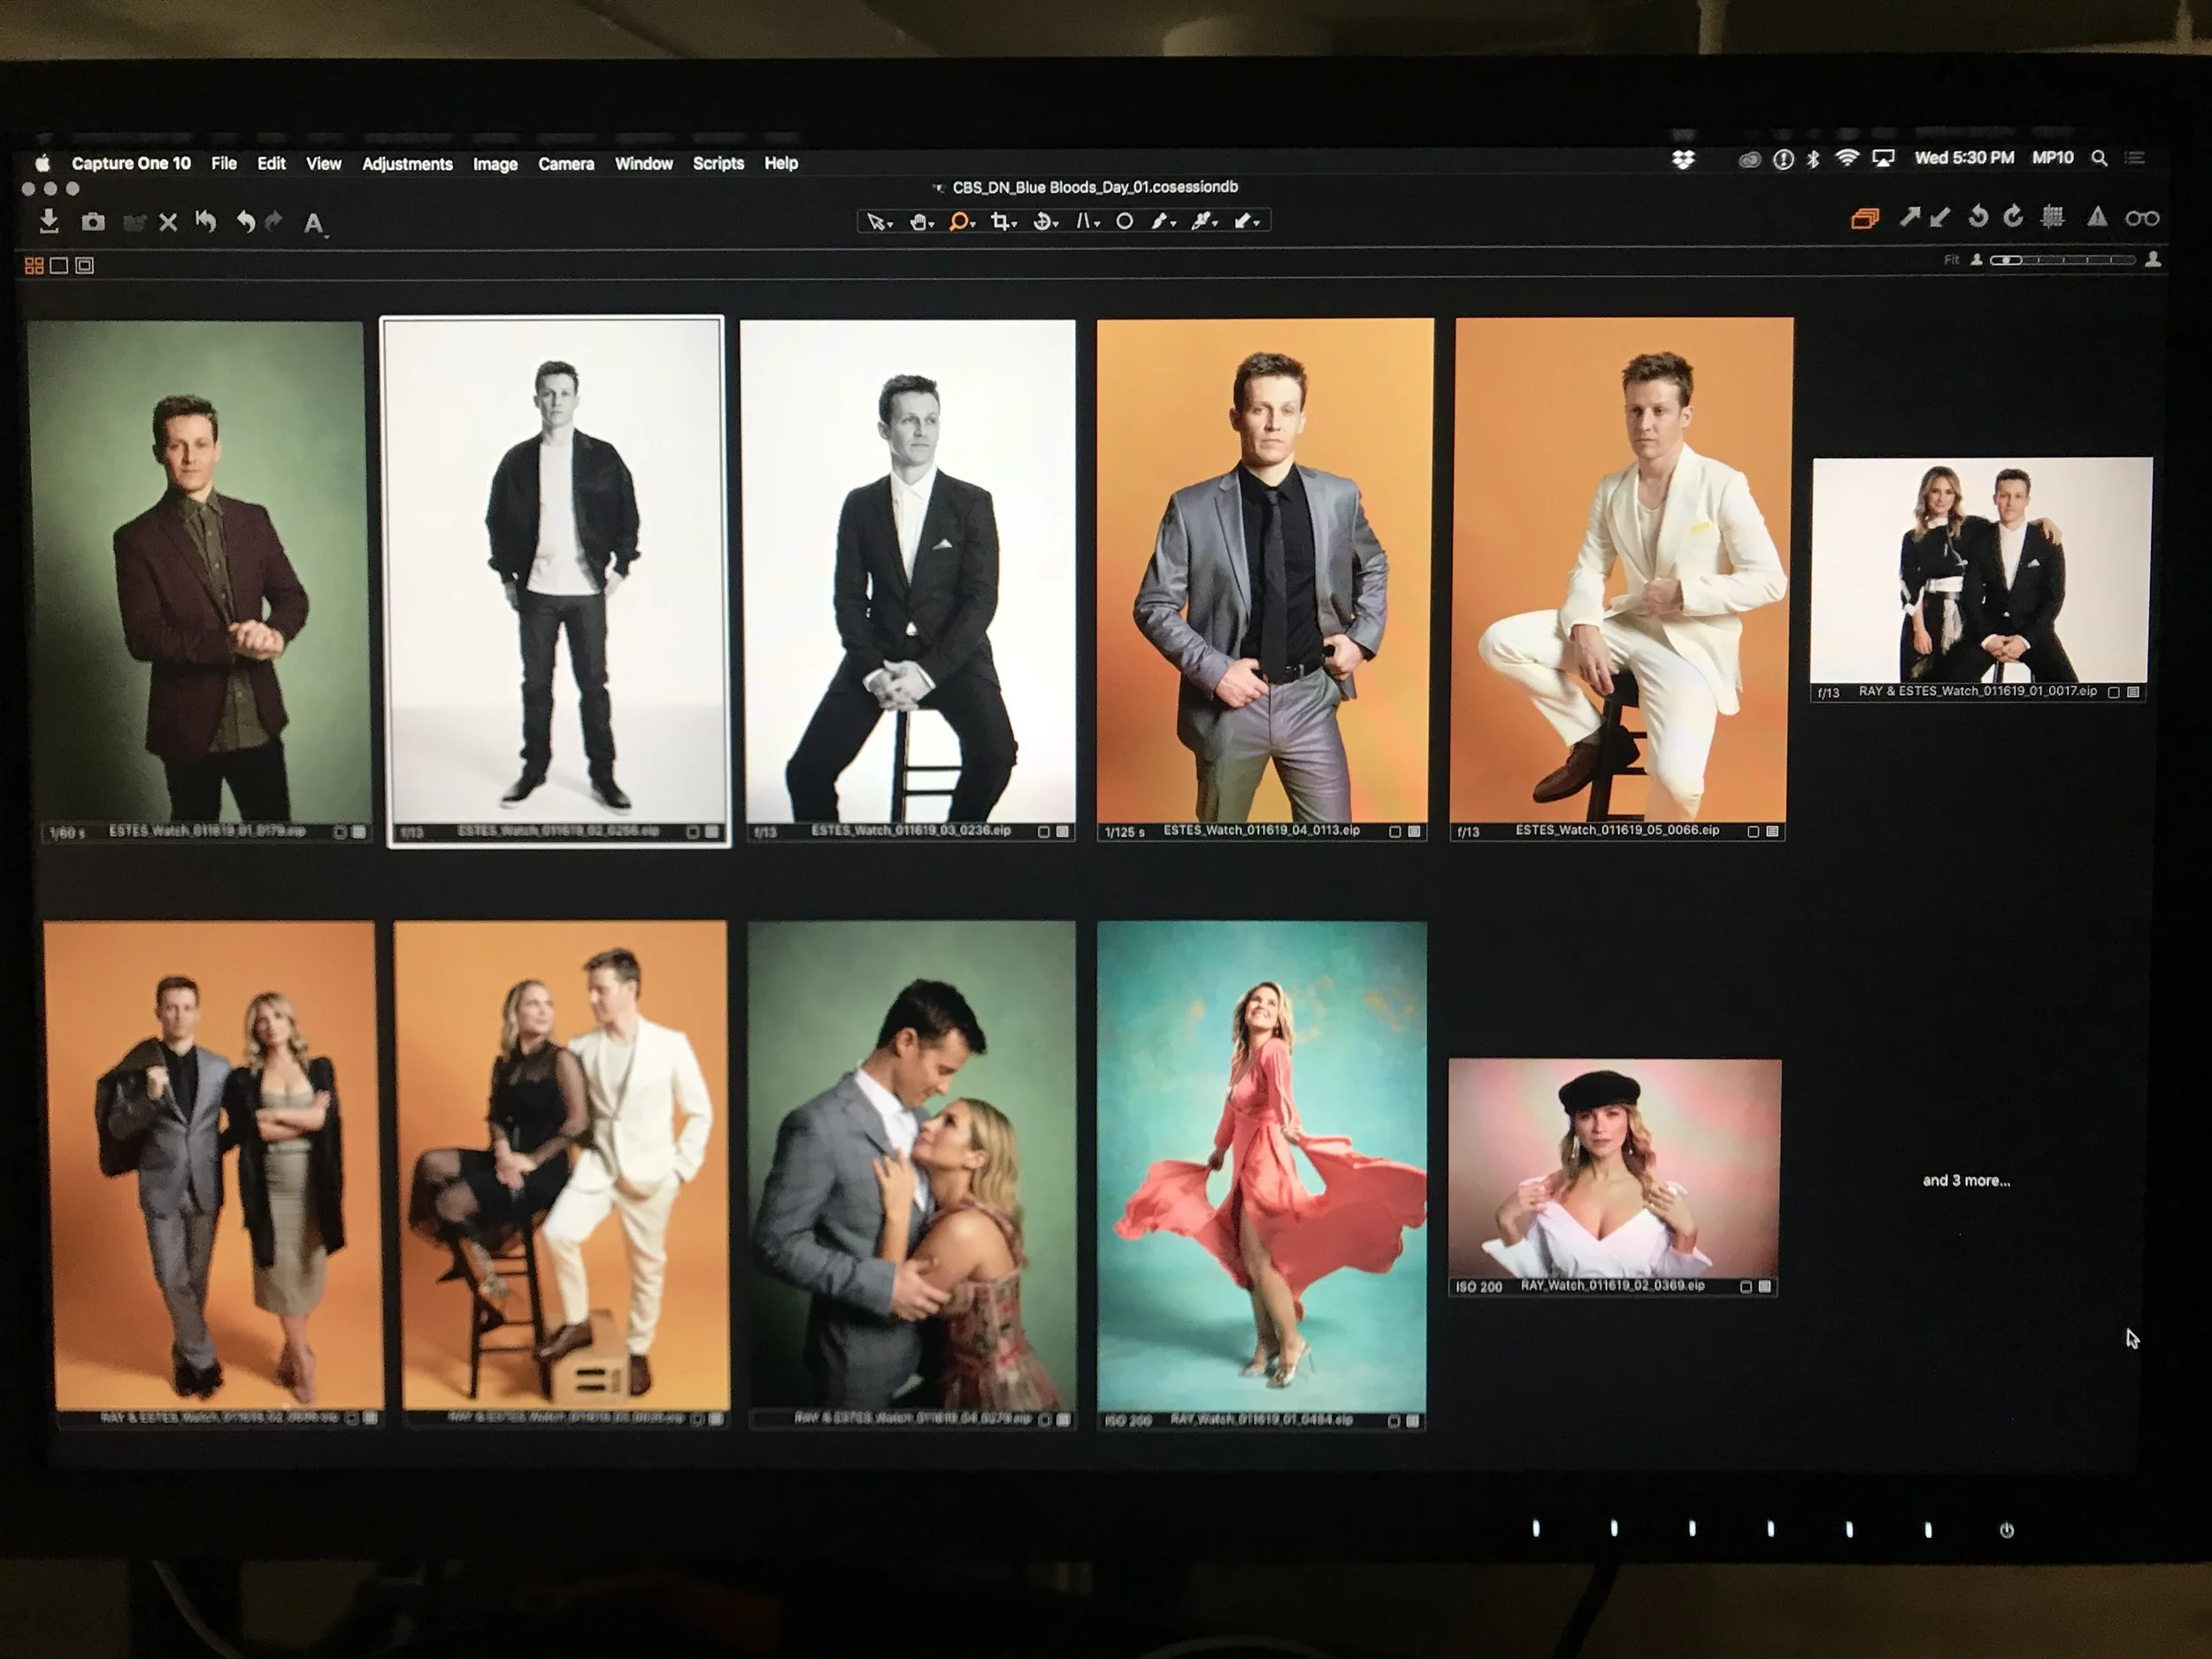Open the Camera menu
2212x1659 pixels.
[x=566, y=164]
